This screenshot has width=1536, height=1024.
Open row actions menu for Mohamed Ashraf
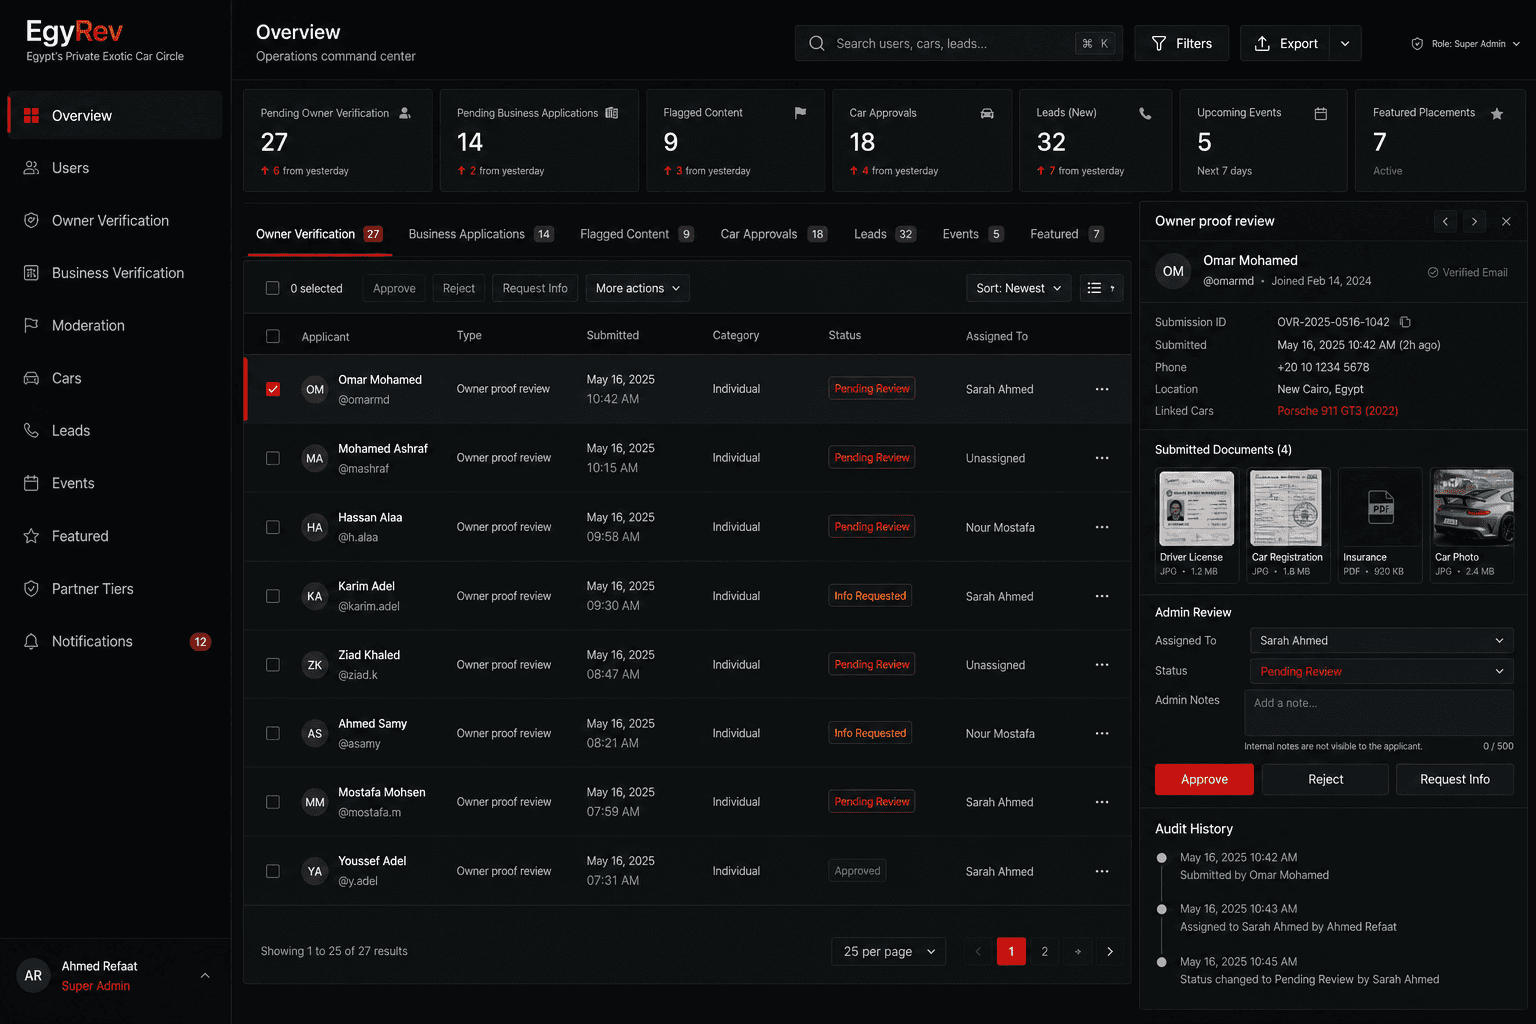(1102, 458)
